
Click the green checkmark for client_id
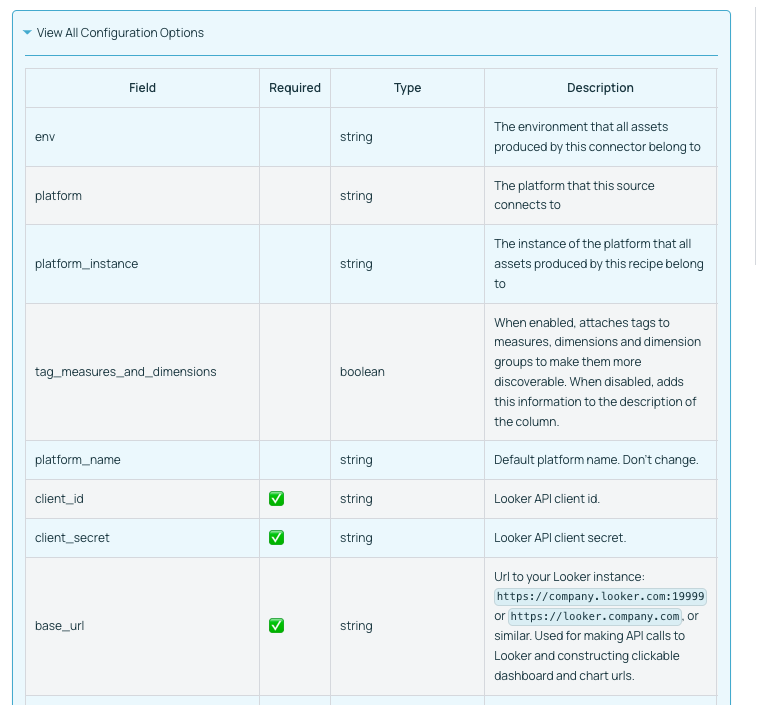(x=277, y=499)
